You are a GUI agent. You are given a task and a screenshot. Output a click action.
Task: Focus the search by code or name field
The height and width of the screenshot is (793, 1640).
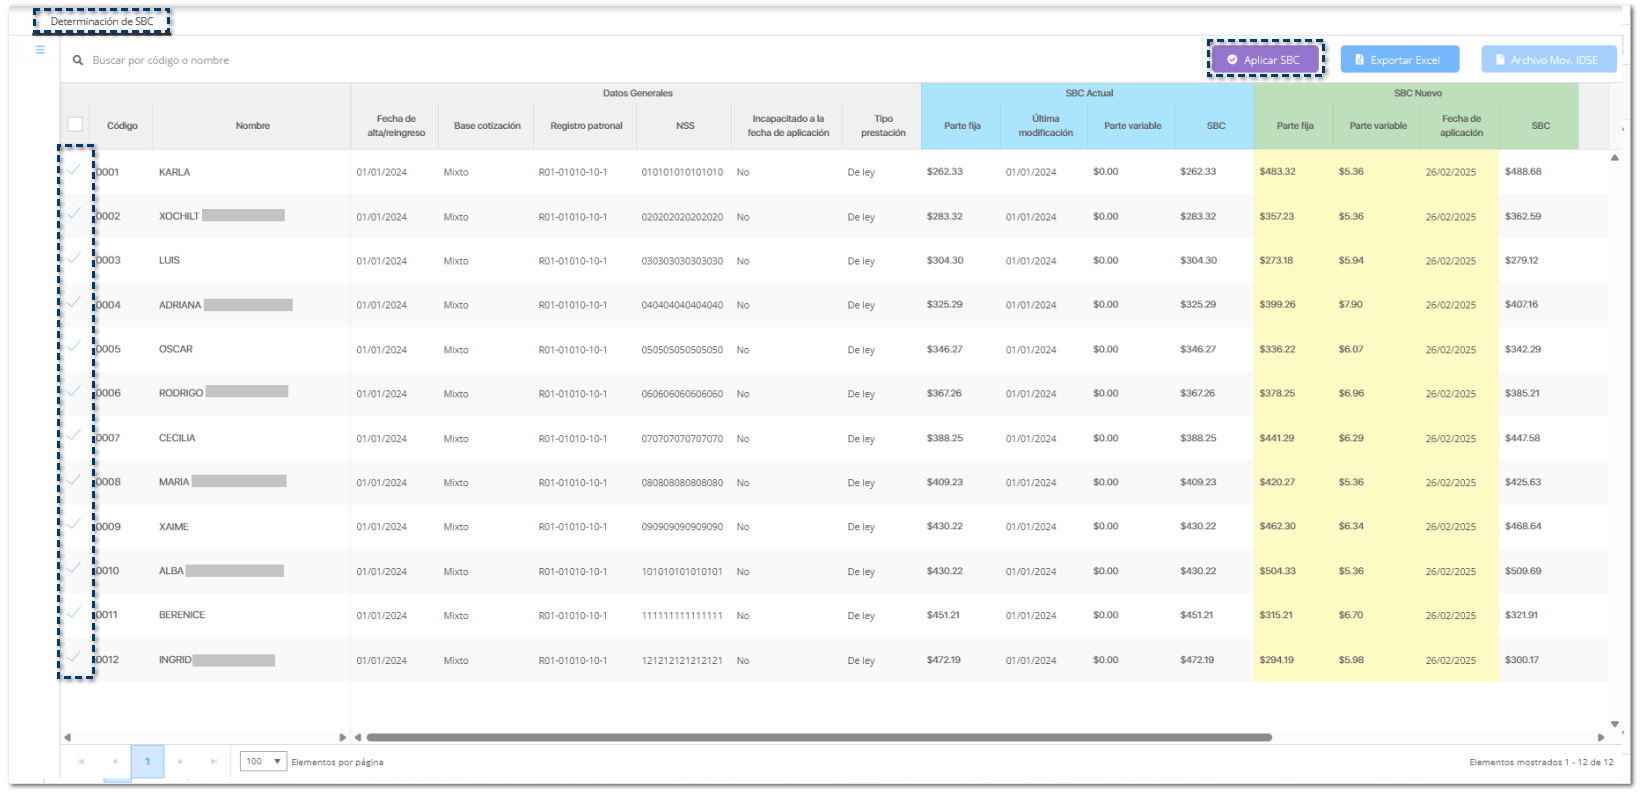pyautogui.click(x=400, y=61)
